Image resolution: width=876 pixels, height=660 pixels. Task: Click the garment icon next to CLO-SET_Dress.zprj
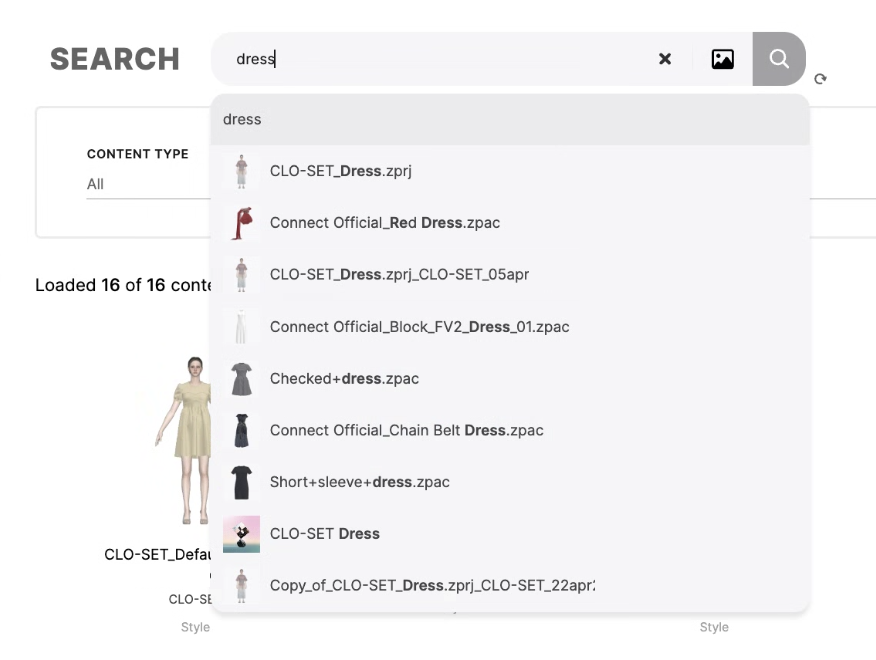[240, 171]
